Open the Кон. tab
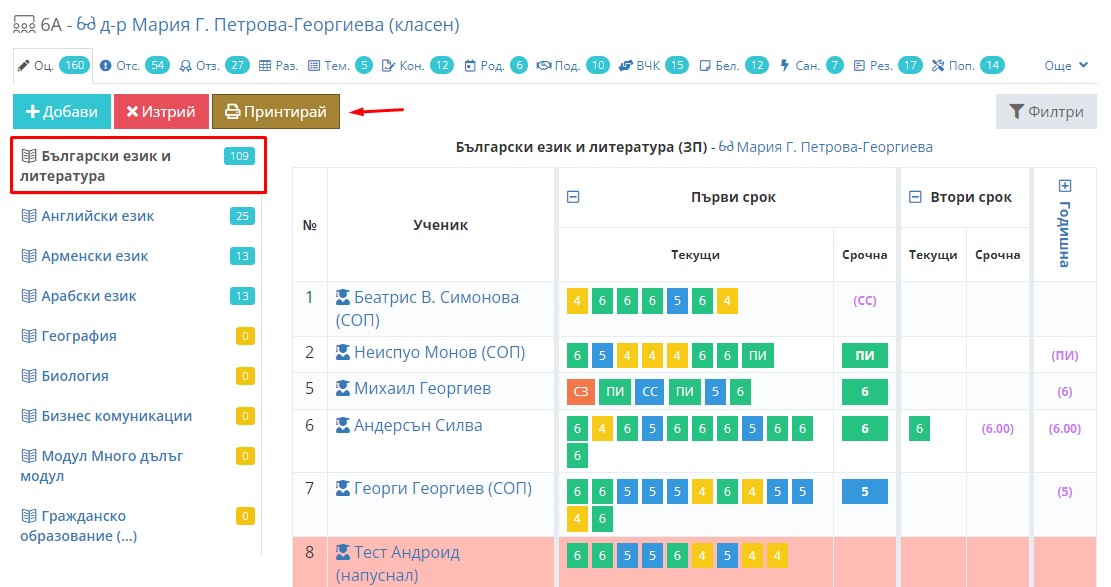 pos(417,66)
